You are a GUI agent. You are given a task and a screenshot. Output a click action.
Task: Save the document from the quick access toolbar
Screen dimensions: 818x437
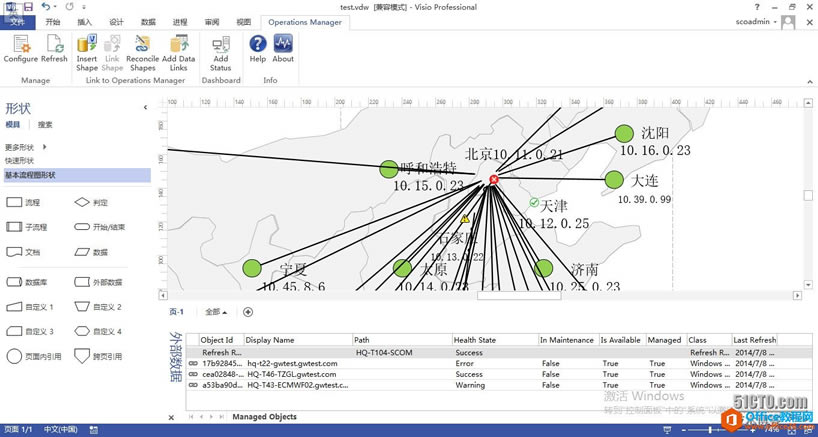(x=28, y=7)
